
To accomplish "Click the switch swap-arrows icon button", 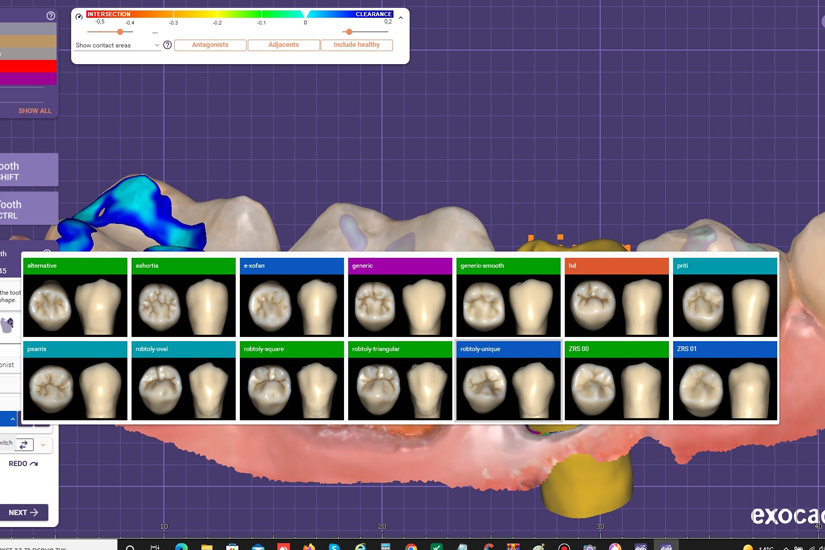I will pyautogui.click(x=24, y=445).
